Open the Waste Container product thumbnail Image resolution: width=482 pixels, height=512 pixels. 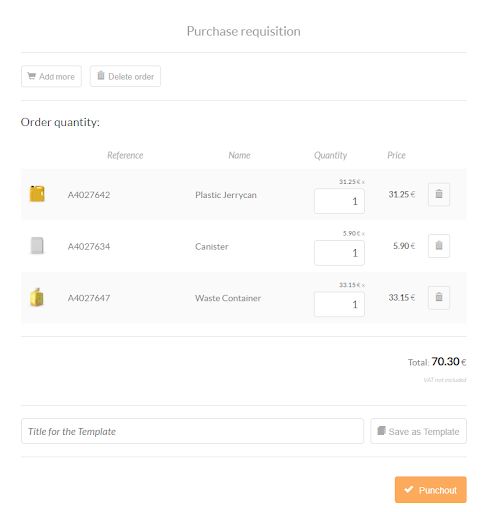point(37,297)
